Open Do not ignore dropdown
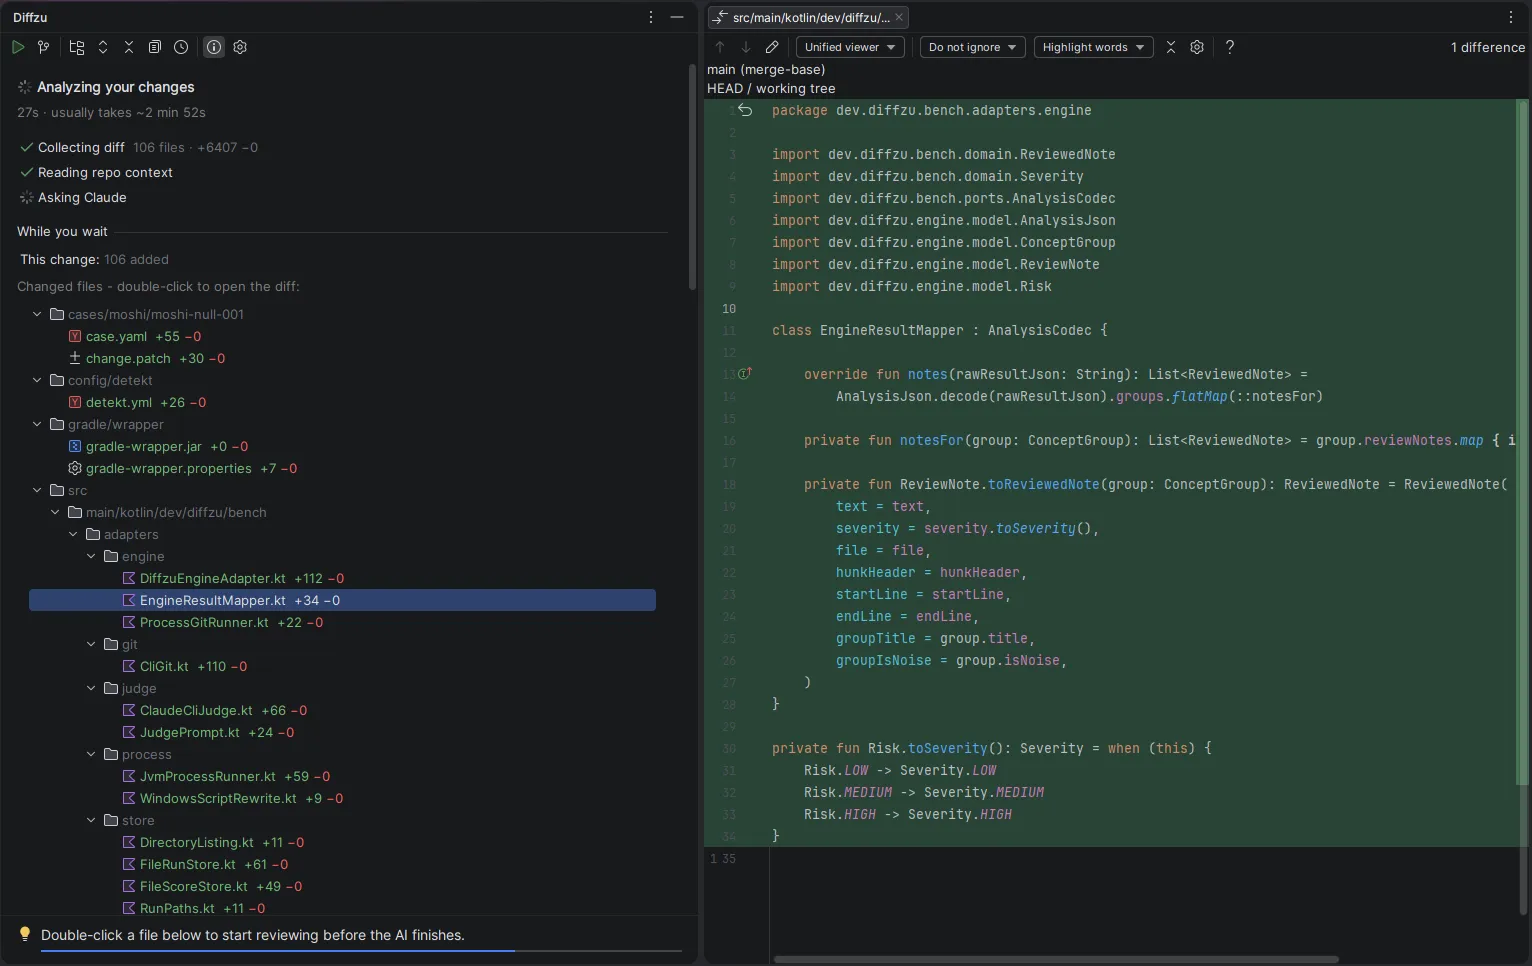Screen dimensions: 1532x966 972,47
